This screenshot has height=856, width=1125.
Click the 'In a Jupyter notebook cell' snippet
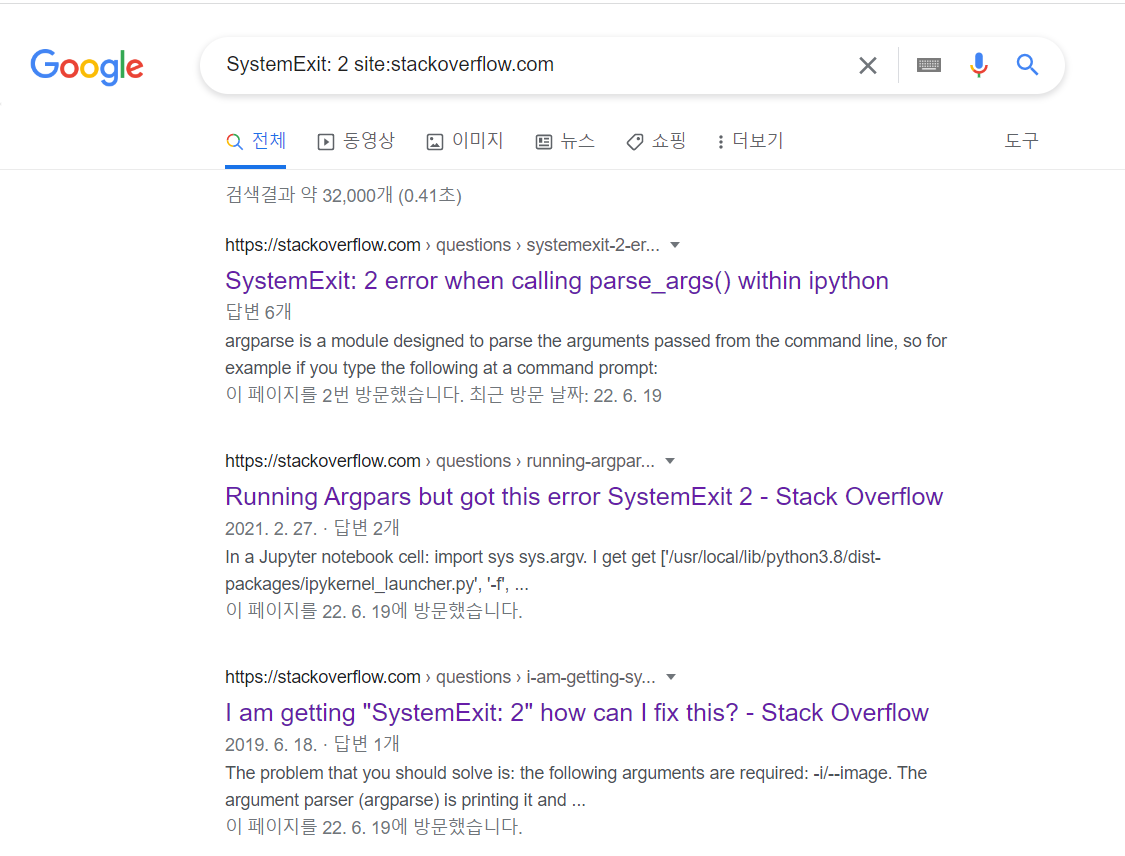[x=553, y=570]
